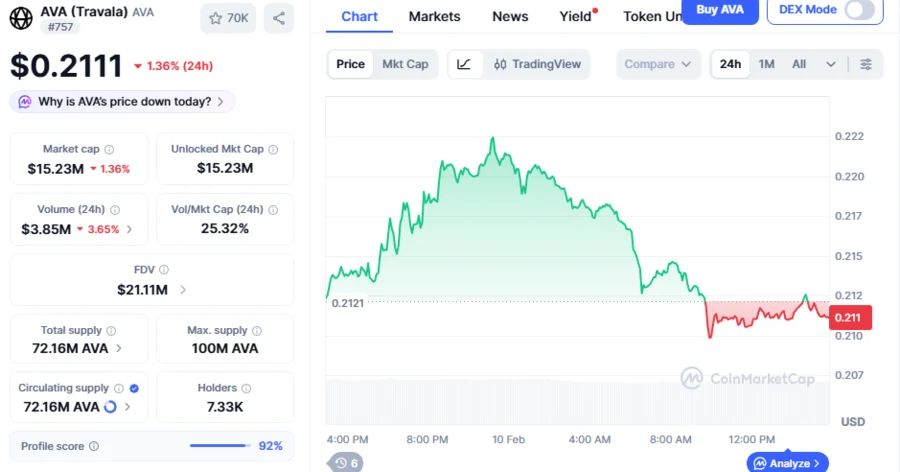The width and height of the screenshot is (900, 472).
Task: Click the Market cap info icon
Action: [109, 149]
